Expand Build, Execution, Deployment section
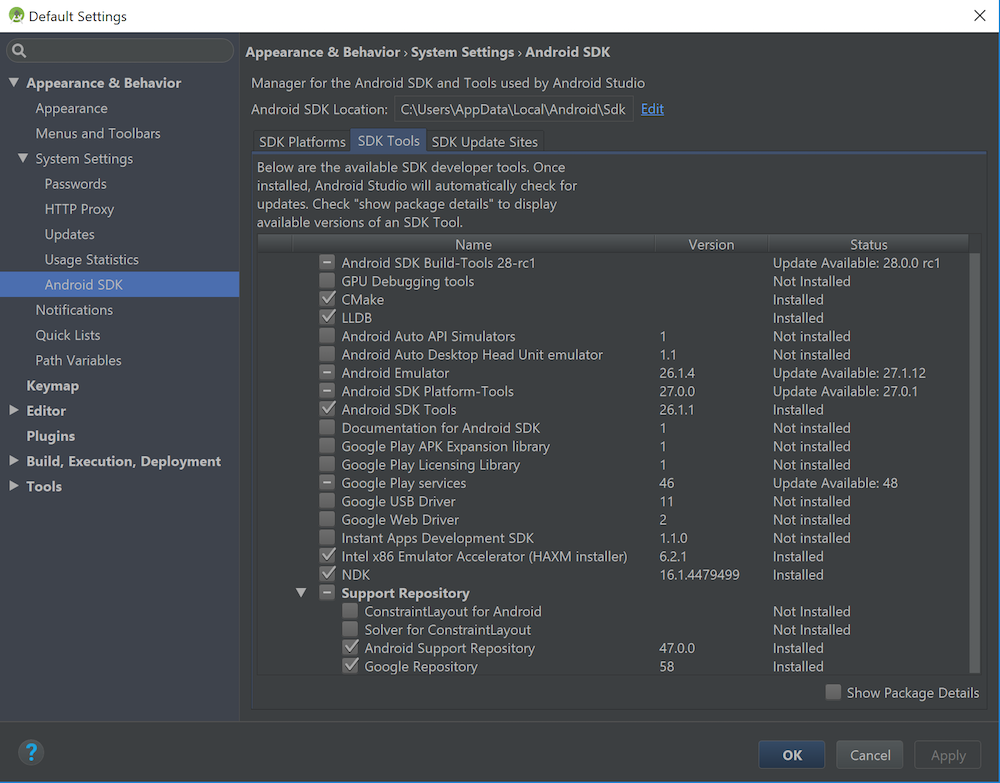This screenshot has height=783, width=1000. pos(14,461)
